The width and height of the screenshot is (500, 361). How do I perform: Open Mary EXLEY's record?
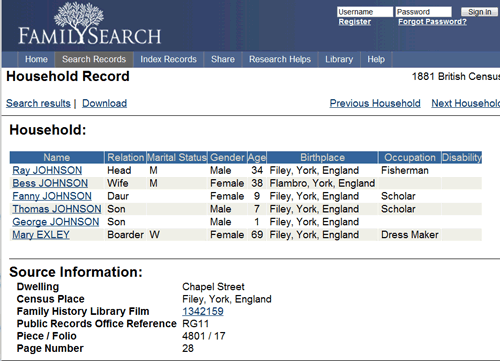41,235
